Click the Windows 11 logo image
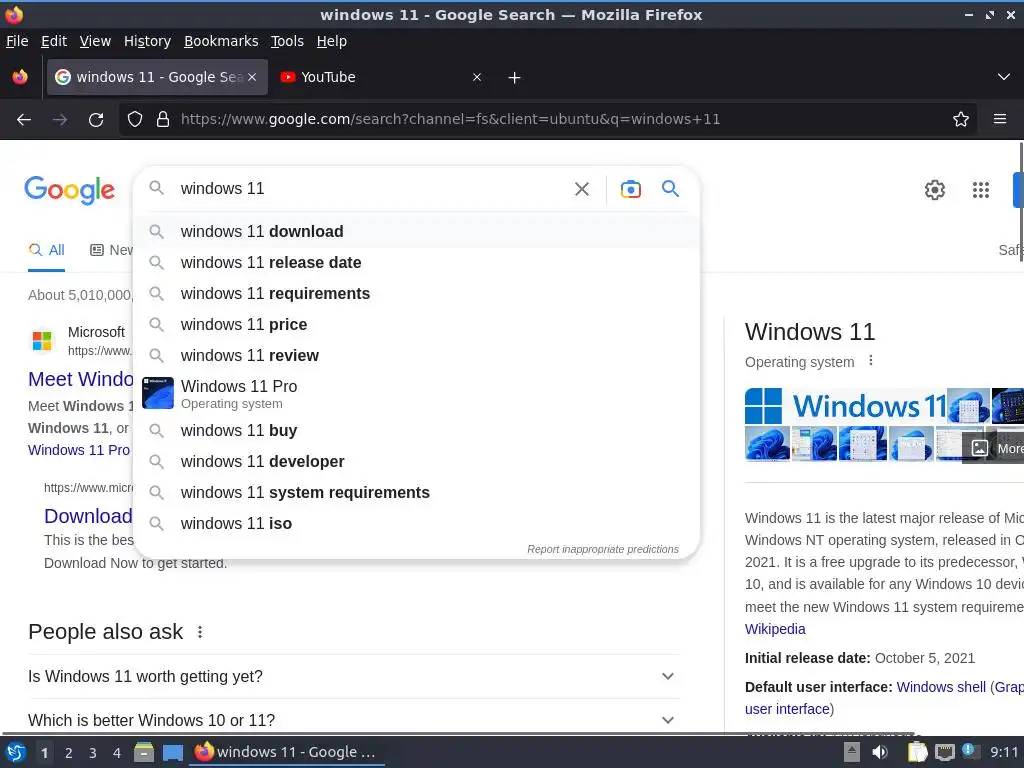This screenshot has width=1024, height=768. [846, 406]
